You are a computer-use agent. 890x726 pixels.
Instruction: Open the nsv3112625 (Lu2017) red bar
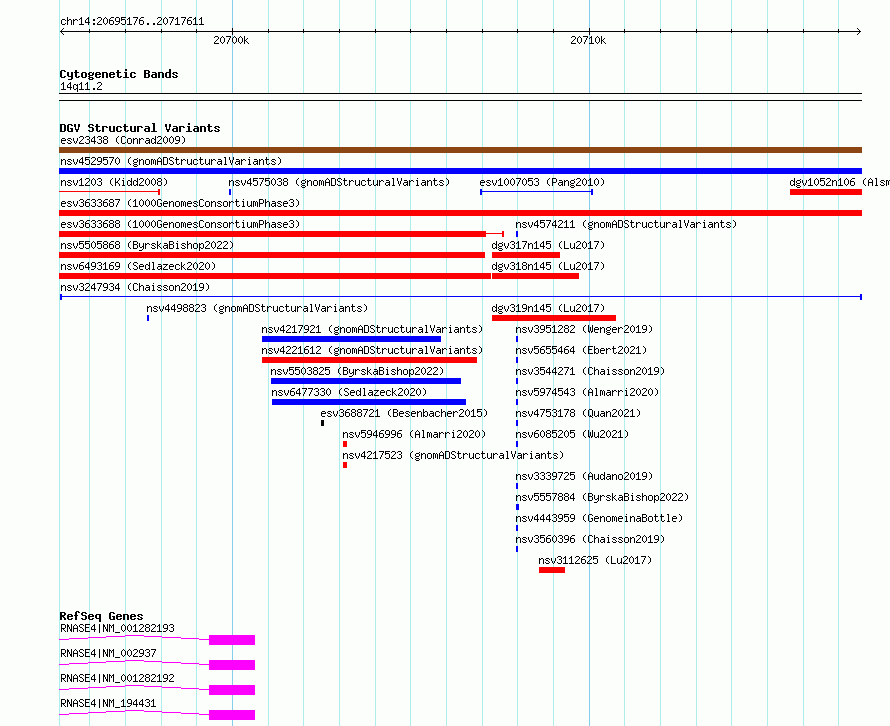tap(552, 570)
